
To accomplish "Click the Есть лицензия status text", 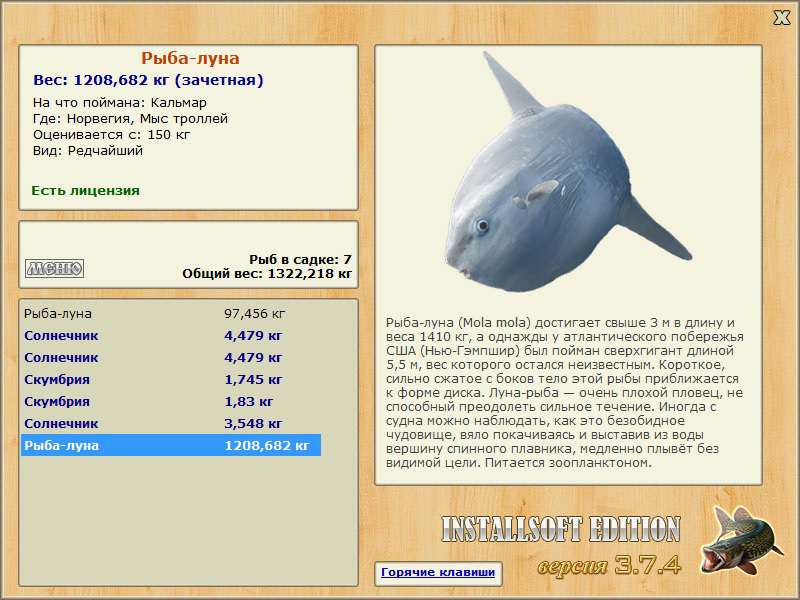I will [86, 191].
